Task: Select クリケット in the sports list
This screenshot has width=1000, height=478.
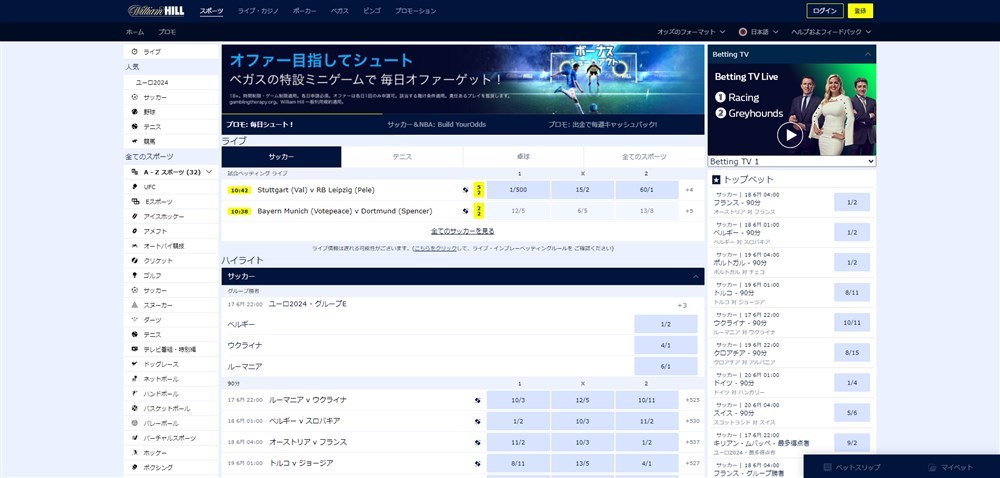Action: point(171,261)
